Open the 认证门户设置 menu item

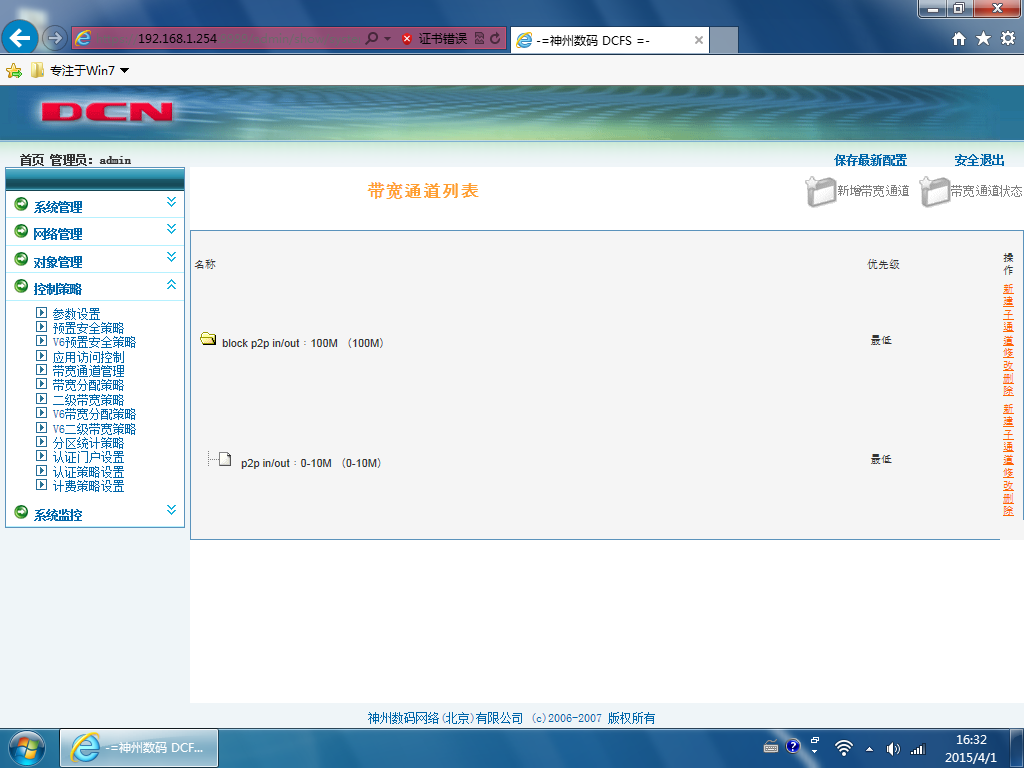pos(88,457)
